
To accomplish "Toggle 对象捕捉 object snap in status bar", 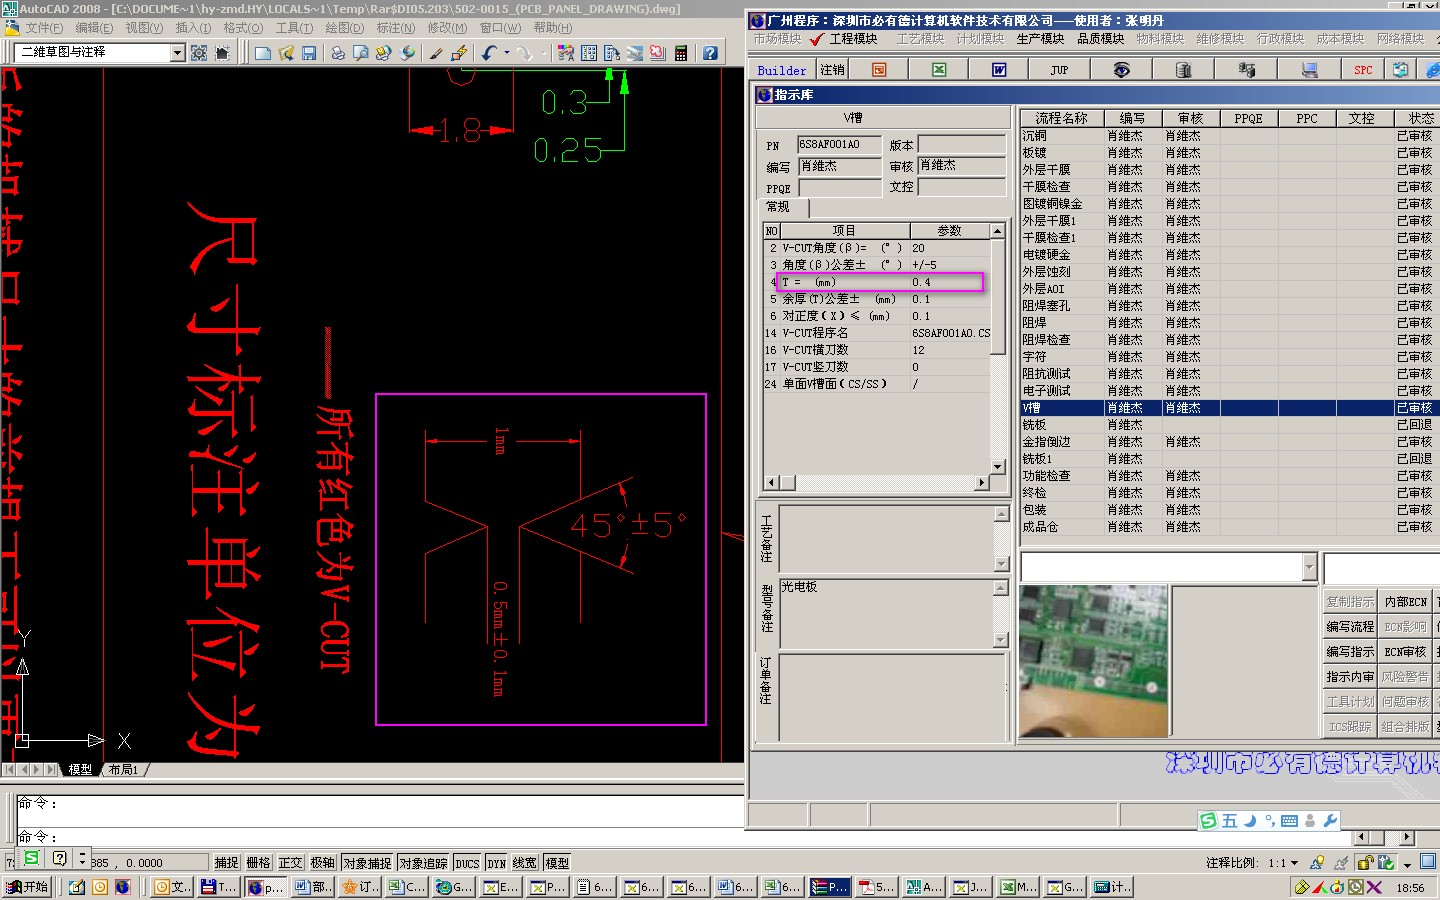I will 367,863.
